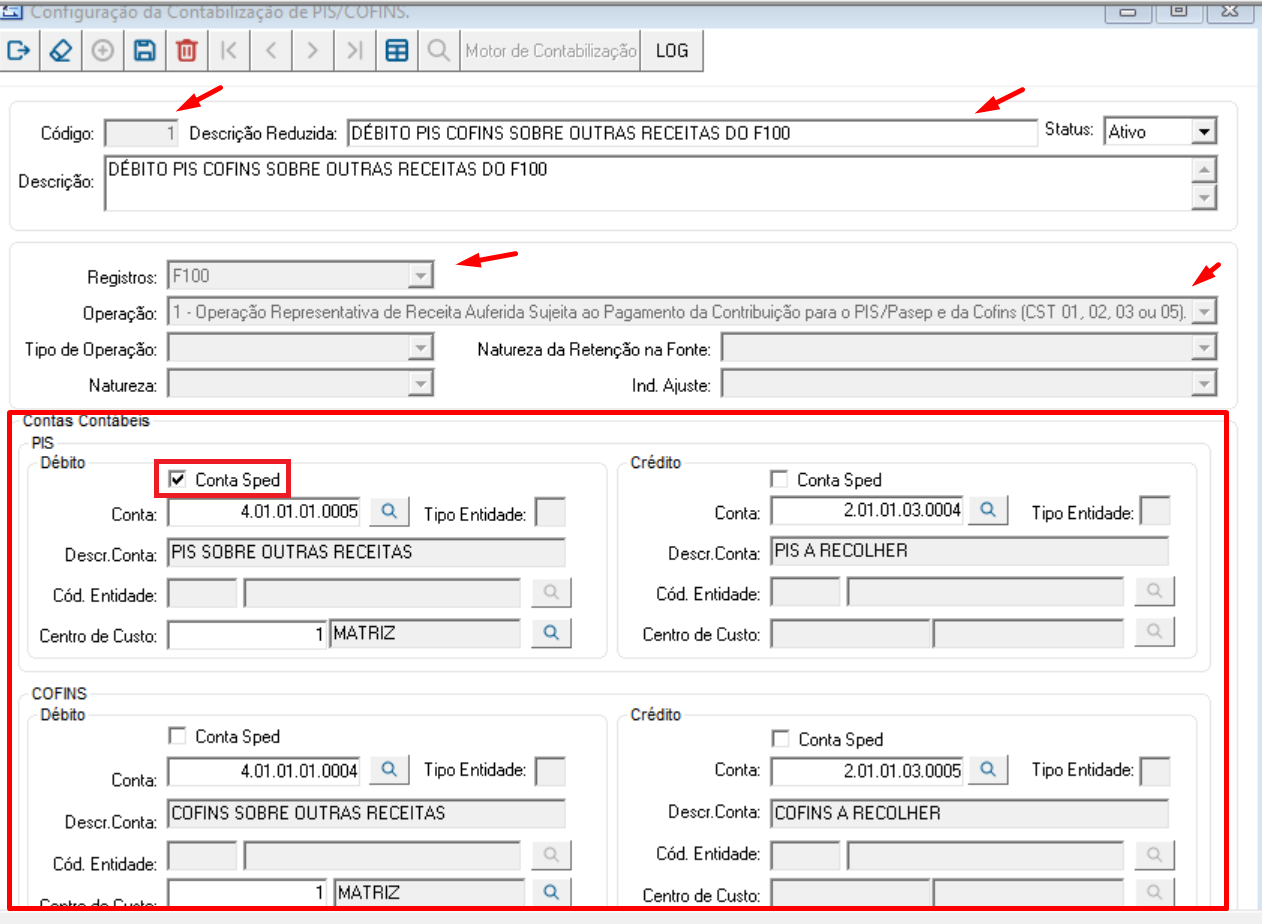Click PIS credit Centro de Custo search icon
The height and width of the screenshot is (924, 1262).
1154,632
